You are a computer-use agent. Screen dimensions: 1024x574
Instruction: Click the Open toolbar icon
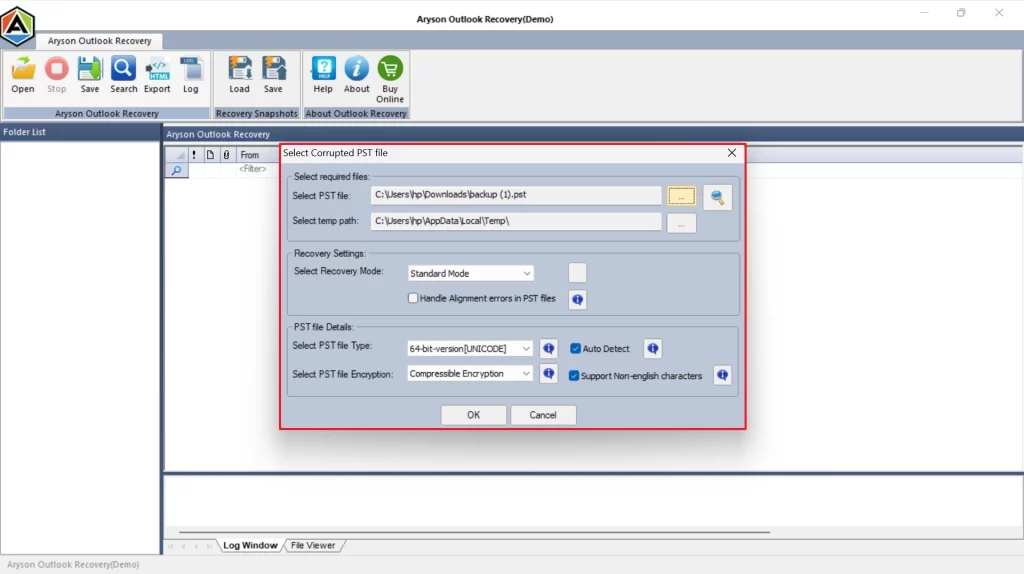click(x=23, y=74)
